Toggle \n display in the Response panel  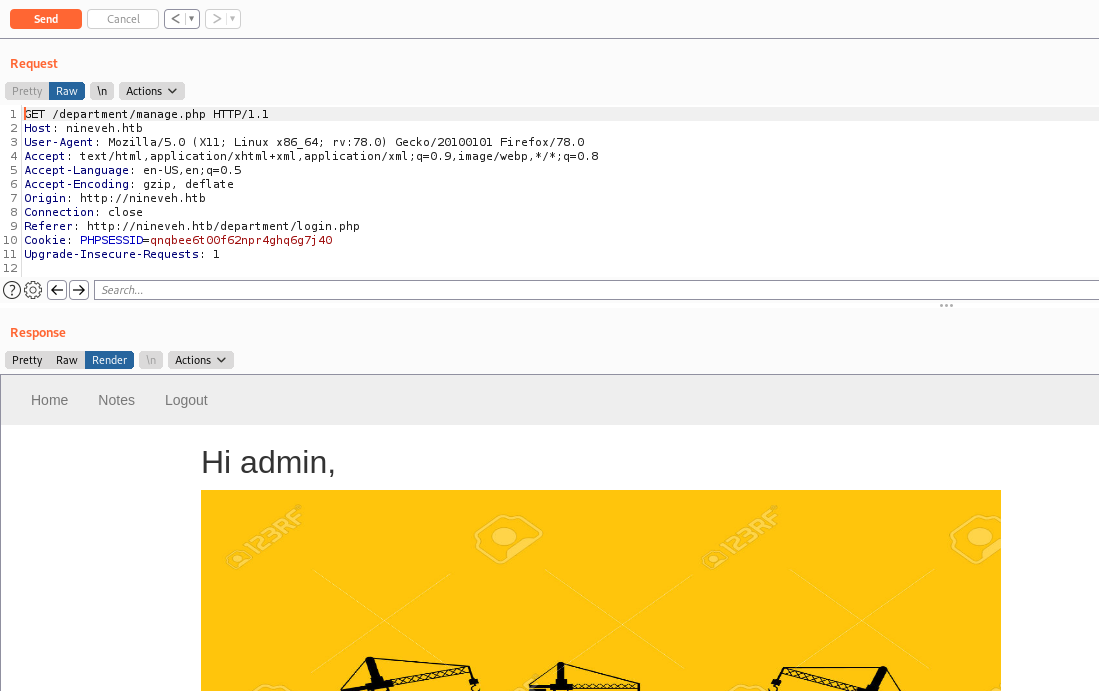150,359
